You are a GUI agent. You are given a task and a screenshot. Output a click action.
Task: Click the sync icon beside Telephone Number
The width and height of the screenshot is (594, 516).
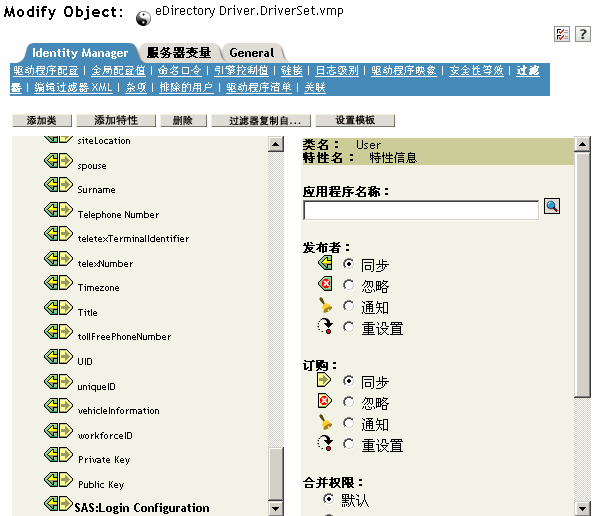click(58, 210)
